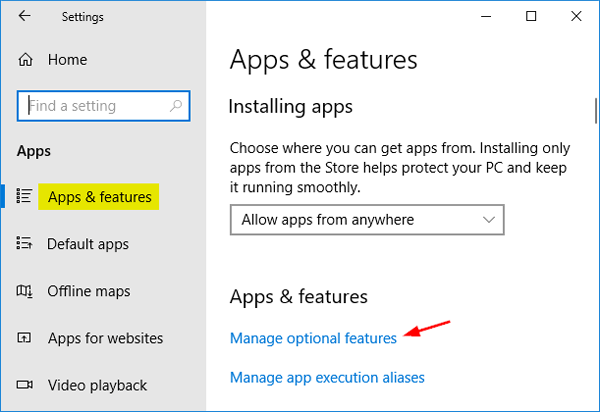Navigate to Video playback settings

point(97,385)
